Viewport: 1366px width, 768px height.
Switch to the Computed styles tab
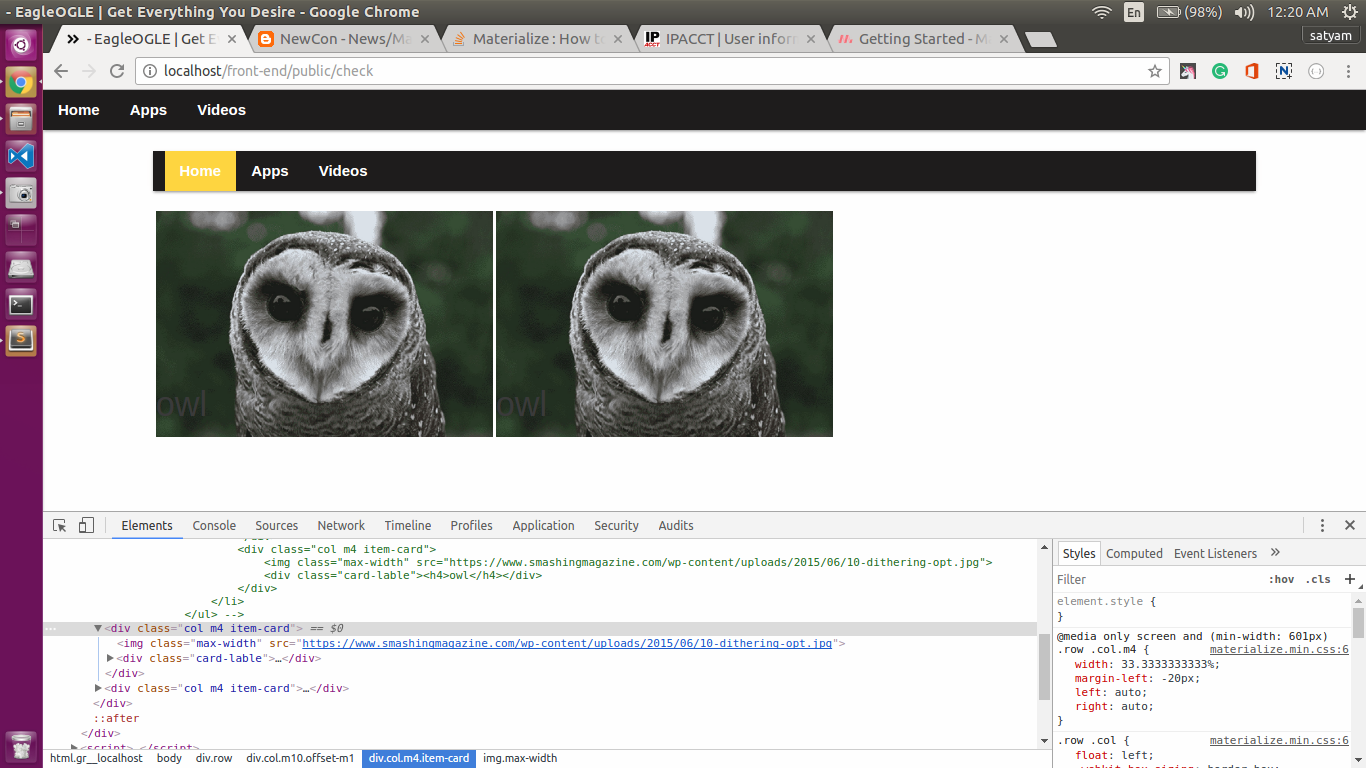tap(1134, 553)
